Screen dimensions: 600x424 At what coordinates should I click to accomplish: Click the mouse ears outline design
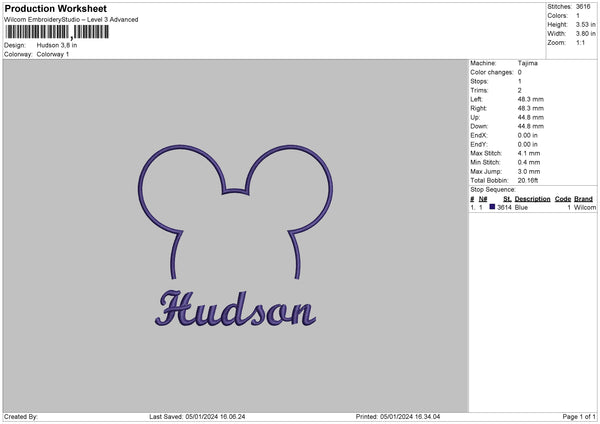[235, 212]
